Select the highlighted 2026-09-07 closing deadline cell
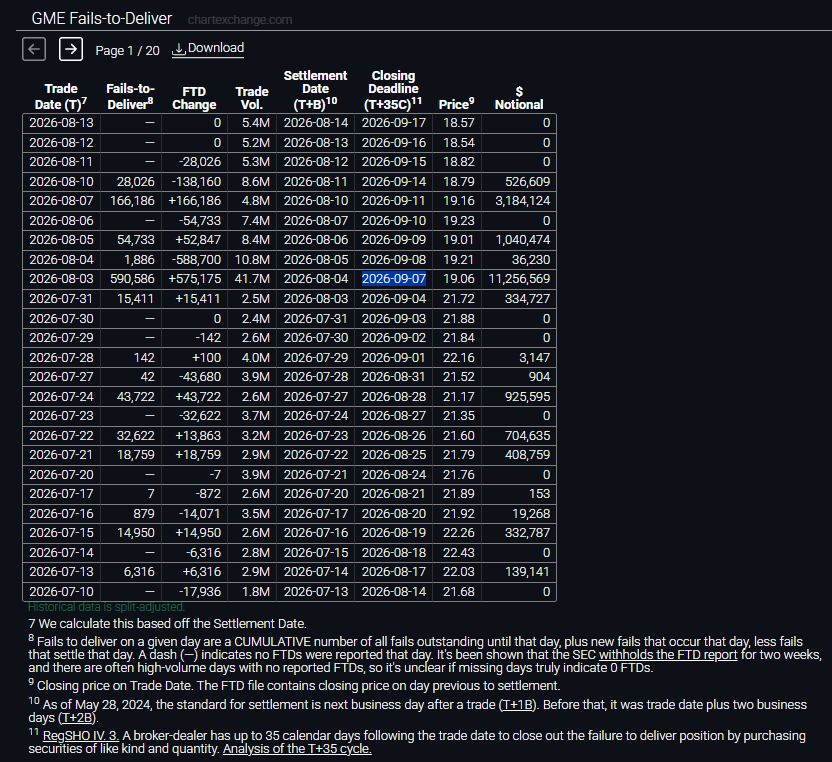Image resolution: width=832 pixels, height=762 pixels. pos(394,279)
